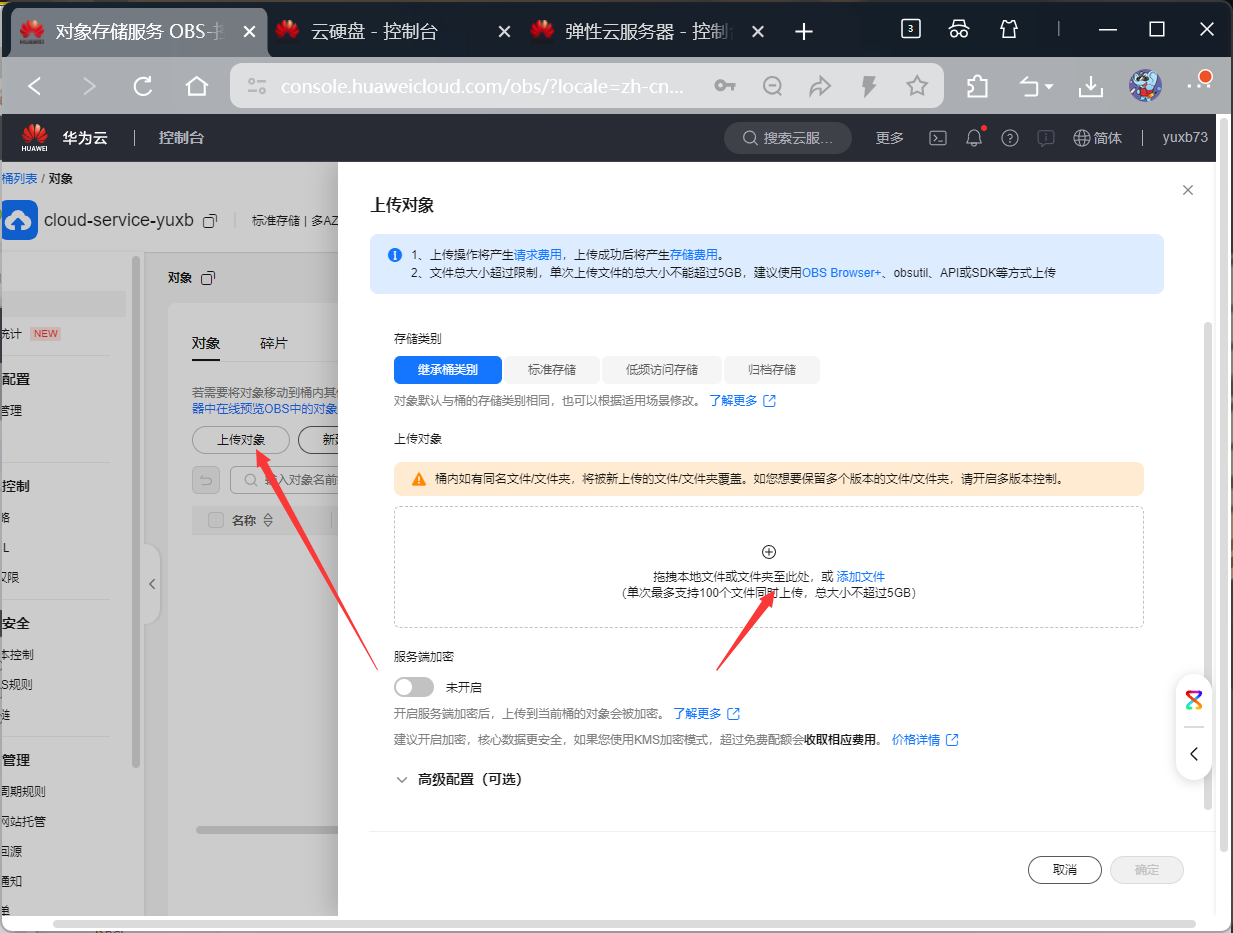
Task: Click the browser forward arrow
Action: pos(89,87)
